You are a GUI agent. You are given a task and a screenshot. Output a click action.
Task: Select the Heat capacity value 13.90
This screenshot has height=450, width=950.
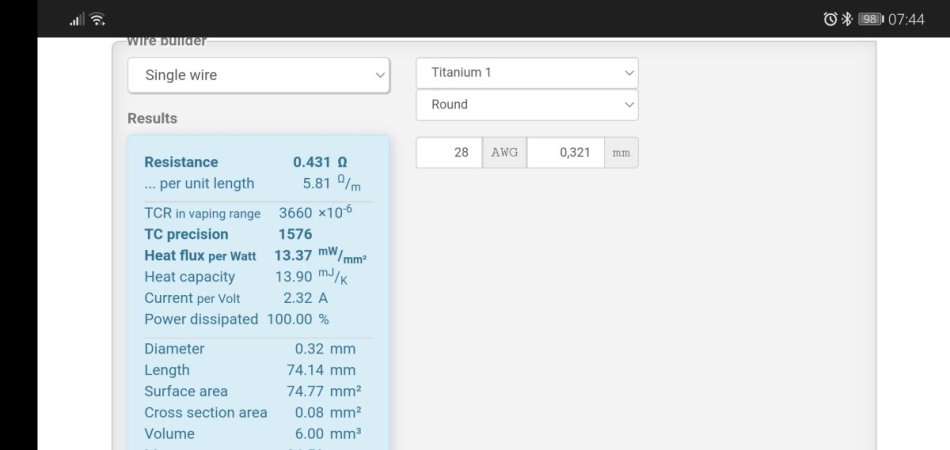tap(293, 277)
